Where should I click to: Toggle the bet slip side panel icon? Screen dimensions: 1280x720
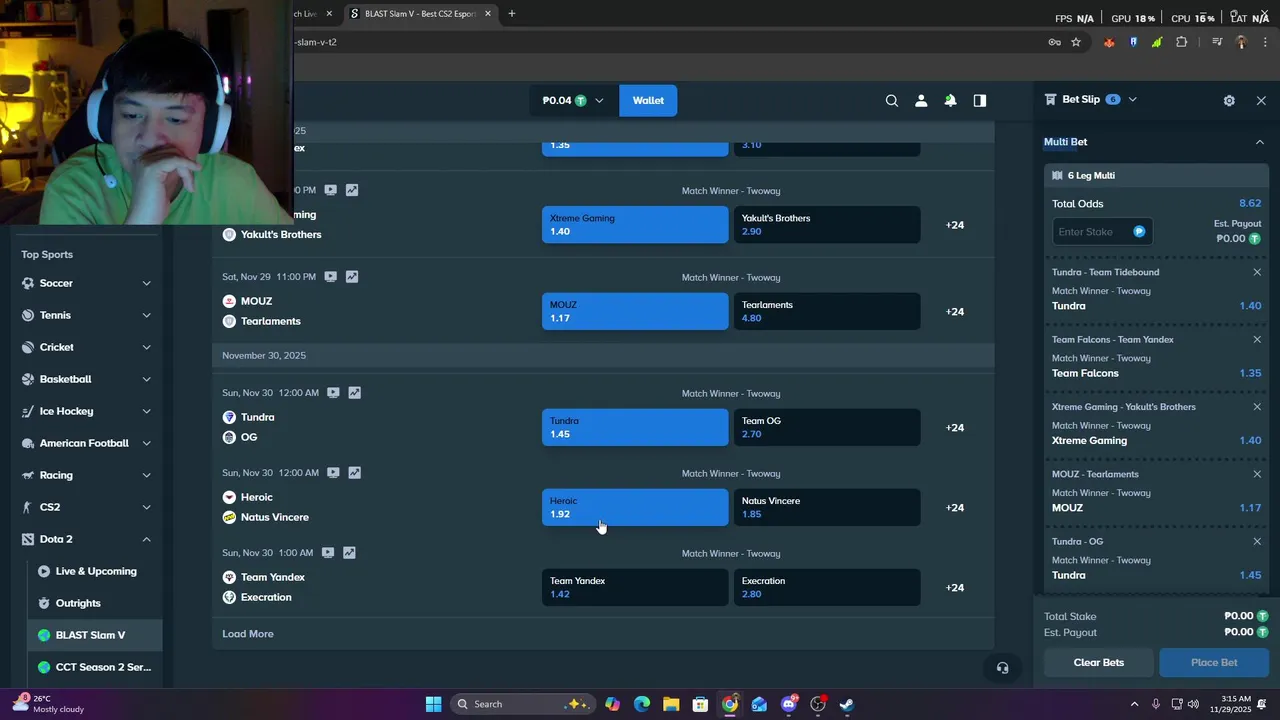point(980,100)
